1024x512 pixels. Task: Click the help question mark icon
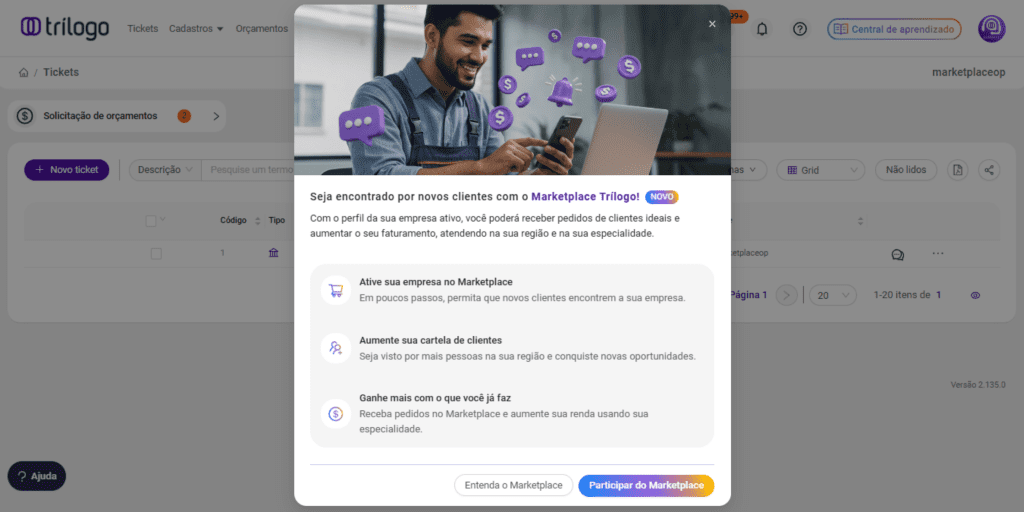[799, 29]
